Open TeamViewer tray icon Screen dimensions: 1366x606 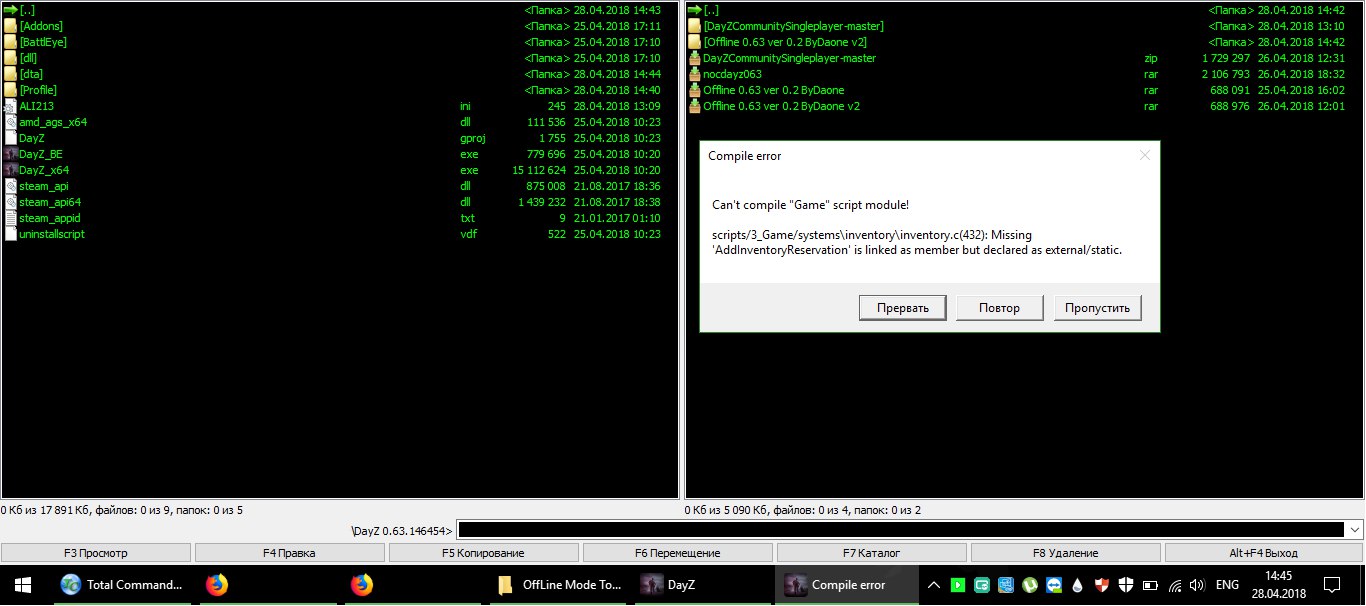coord(1053,585)
